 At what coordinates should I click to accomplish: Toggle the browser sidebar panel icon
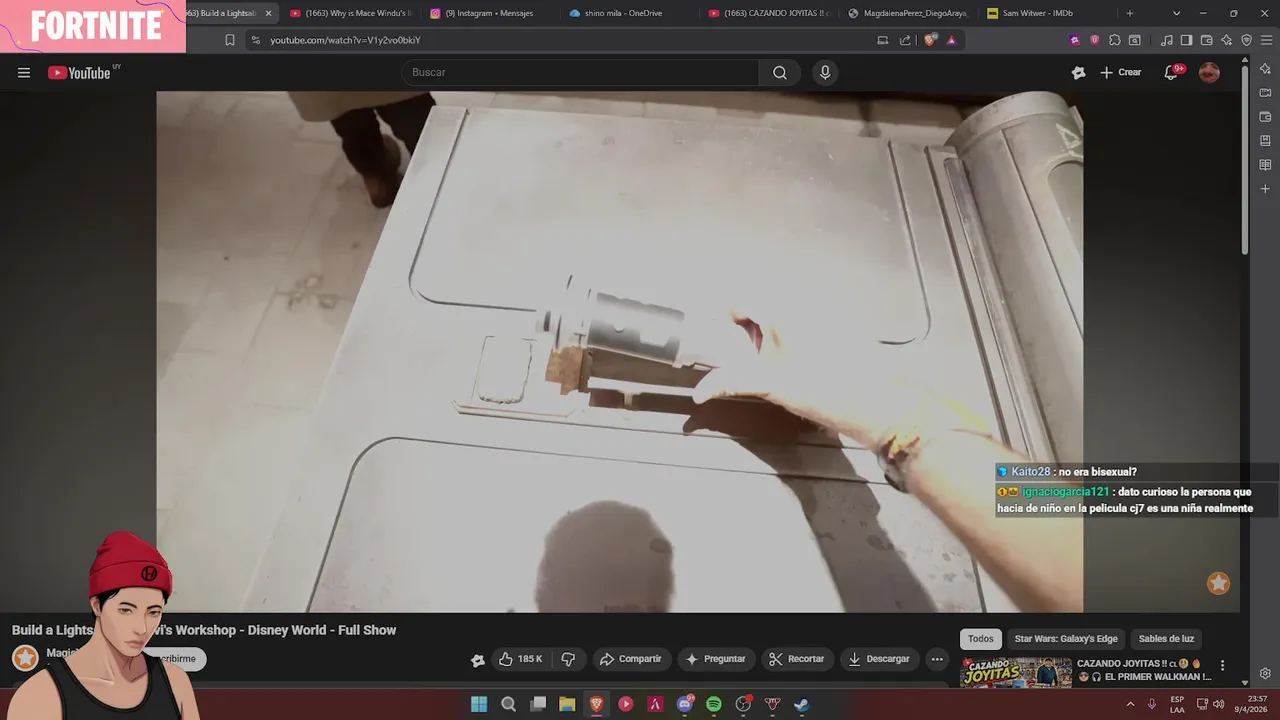click(1186, 40)
